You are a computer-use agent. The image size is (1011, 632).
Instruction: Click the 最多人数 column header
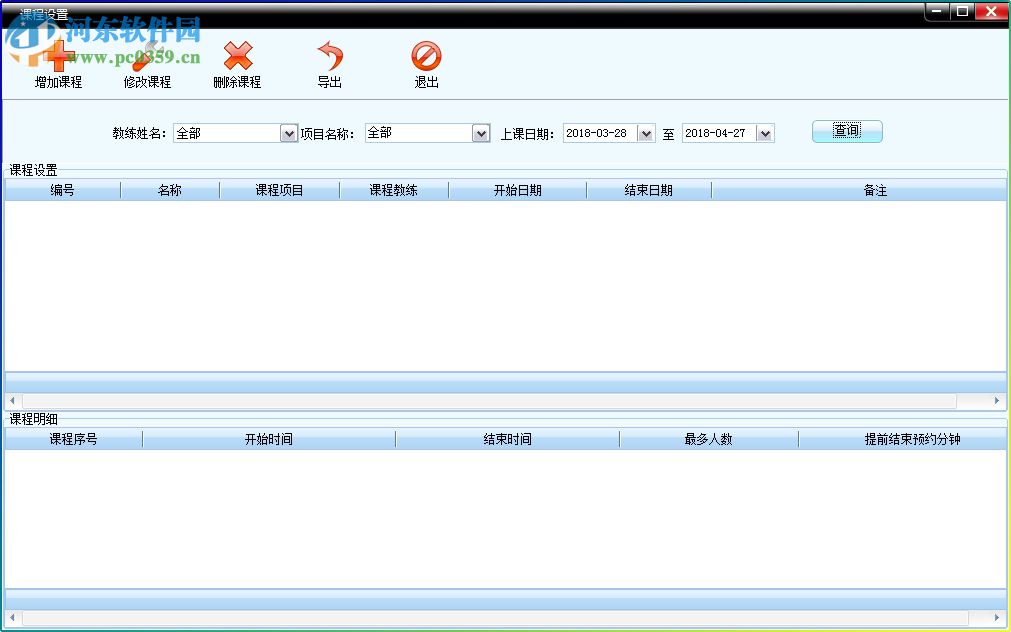pyautogui.click(x=708, y=439)
